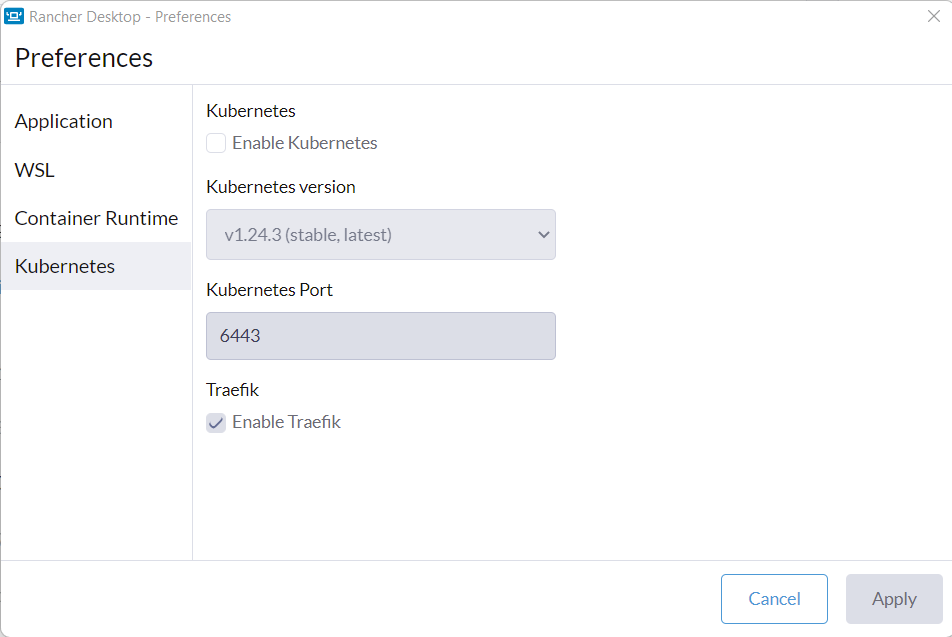Click v1.24.3 (stable, latest) text
The width and height of the screenshot is (952, 637).
coord(308,235)
